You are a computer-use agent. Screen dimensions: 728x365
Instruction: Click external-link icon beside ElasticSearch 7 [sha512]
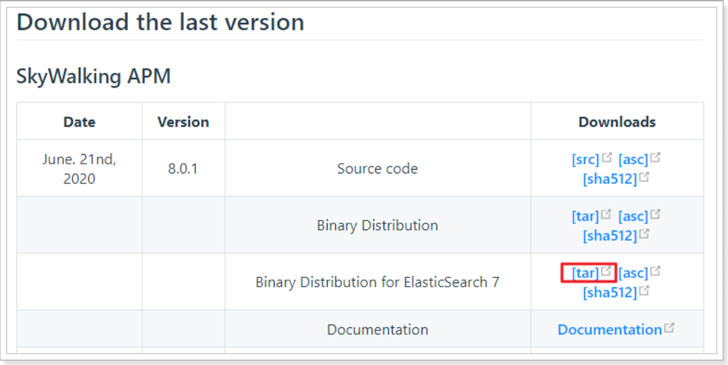tap(644, 290)
